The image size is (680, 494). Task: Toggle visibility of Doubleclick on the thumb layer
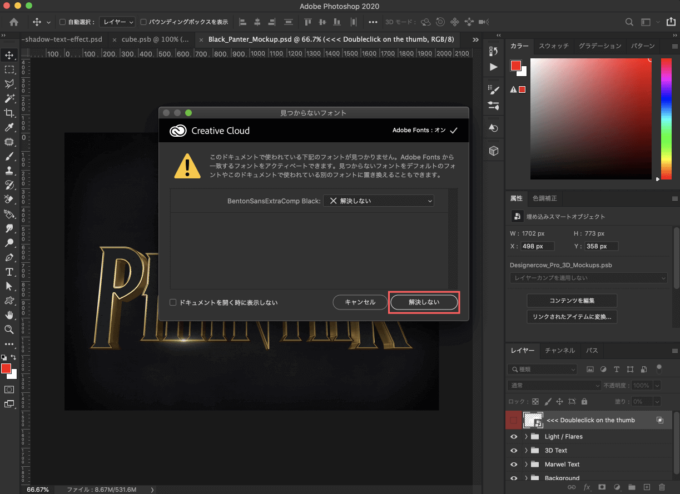coord(514,420)
